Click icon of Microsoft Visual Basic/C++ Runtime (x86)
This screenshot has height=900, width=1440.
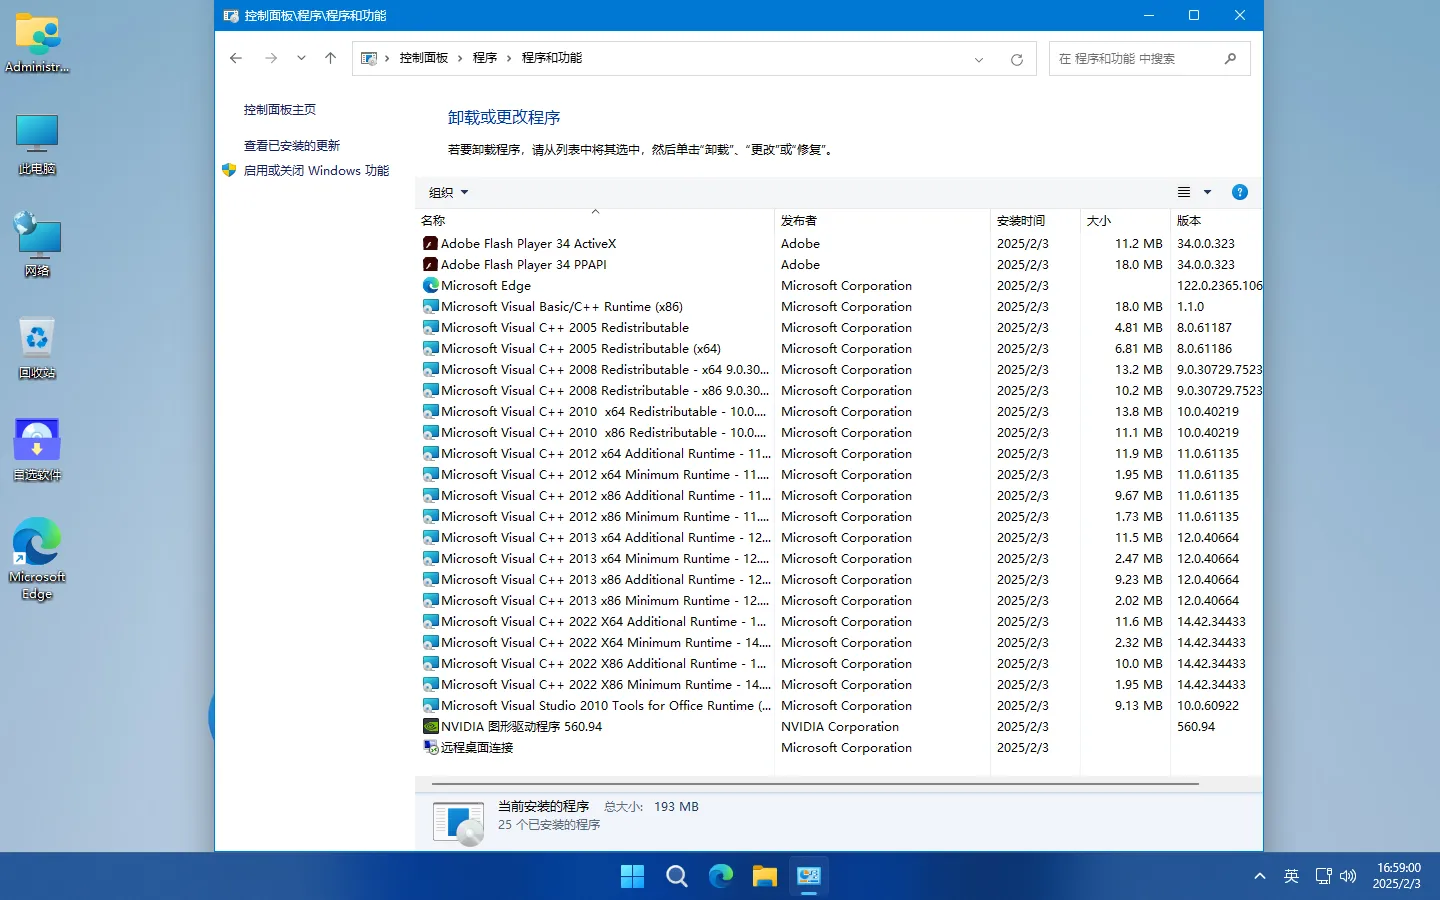(x=430, y=306)
